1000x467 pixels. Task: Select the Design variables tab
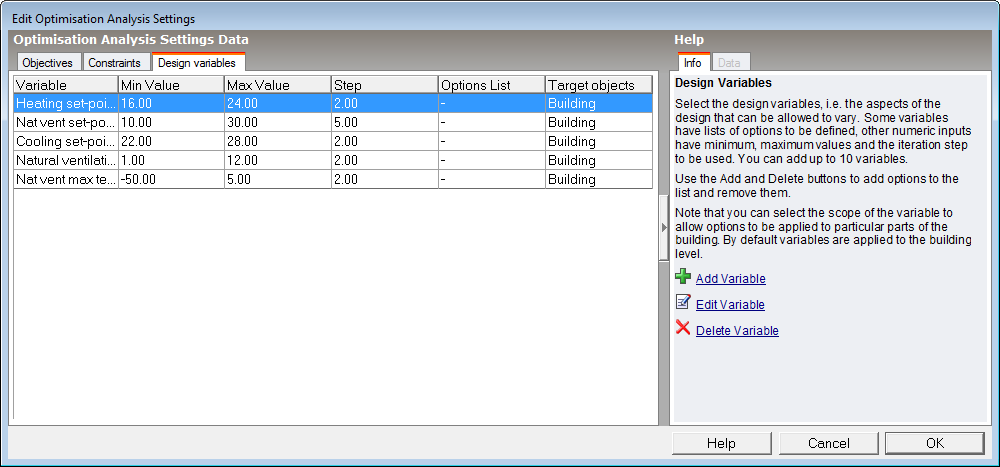click(x=196, y=63)
